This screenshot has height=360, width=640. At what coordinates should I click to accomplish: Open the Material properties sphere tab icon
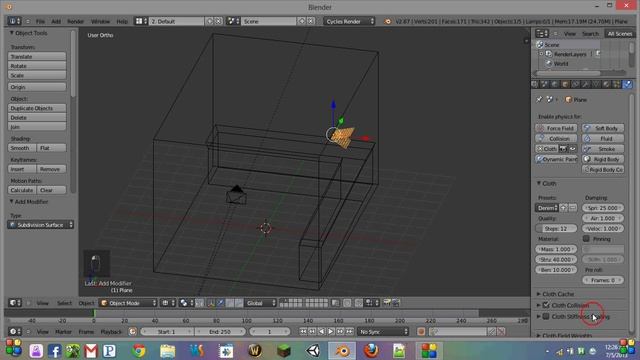607,84
